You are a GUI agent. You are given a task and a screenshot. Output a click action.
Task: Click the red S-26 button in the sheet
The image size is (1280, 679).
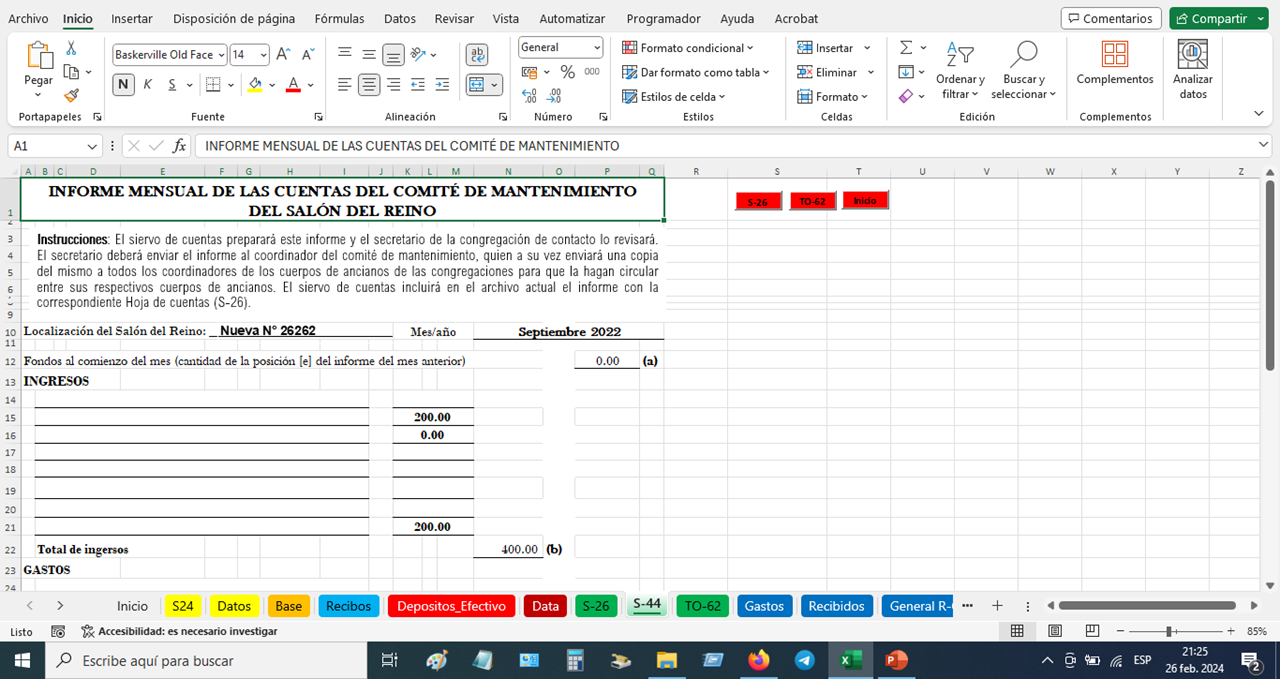[x=758, y=201]
